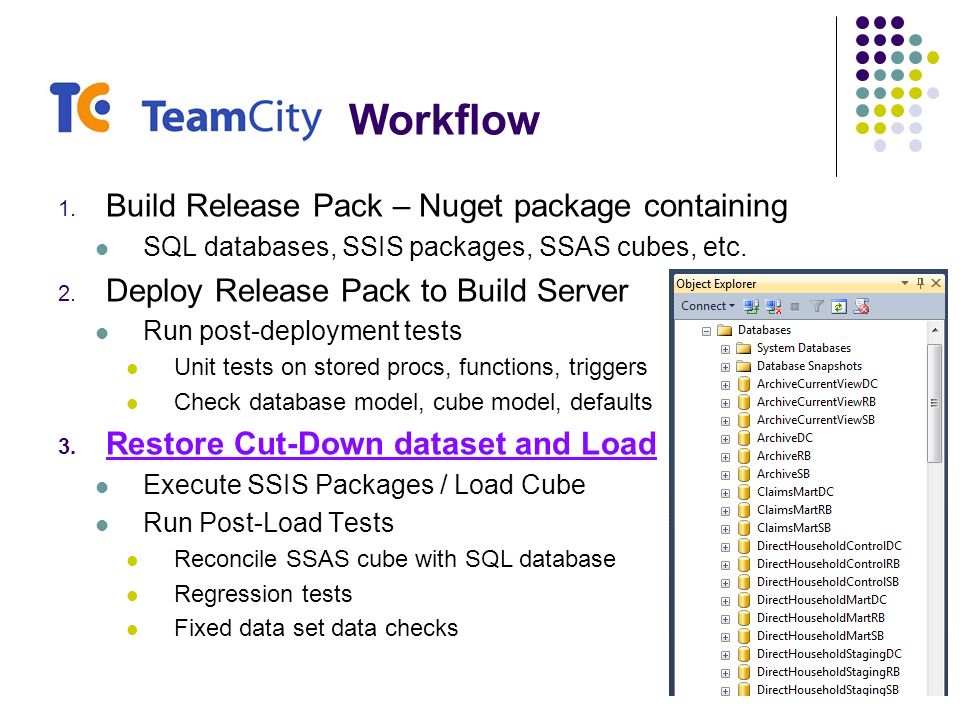Click the Filter funnel icon
960x720 pixels.
click(x=817, y=307)
